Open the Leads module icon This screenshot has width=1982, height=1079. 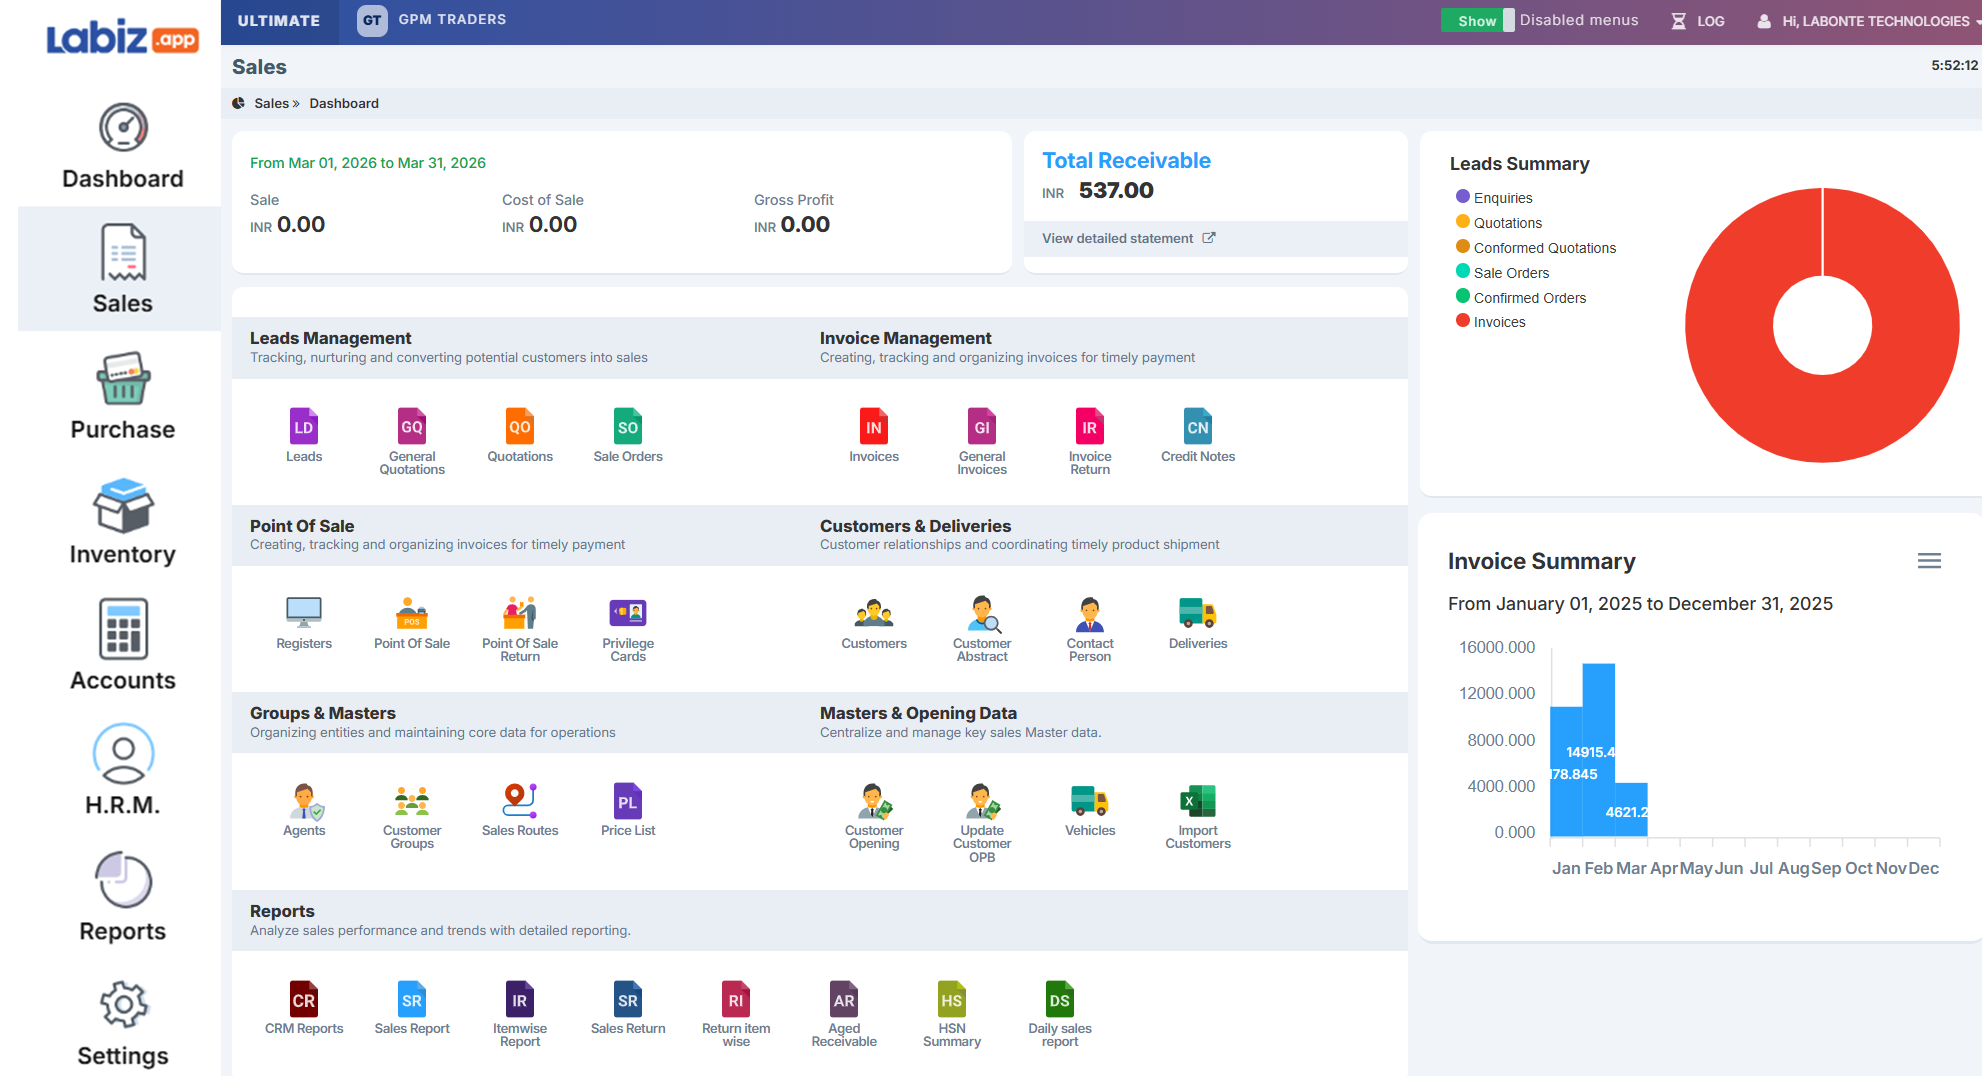tap(304, 427)
